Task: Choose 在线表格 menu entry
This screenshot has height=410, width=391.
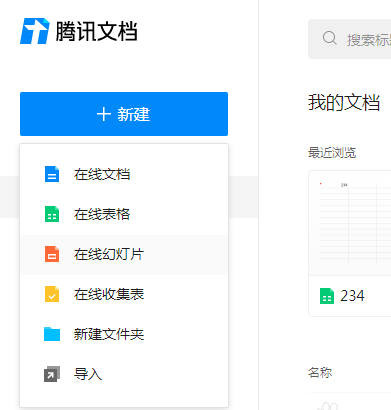Action: pos(124,214)
